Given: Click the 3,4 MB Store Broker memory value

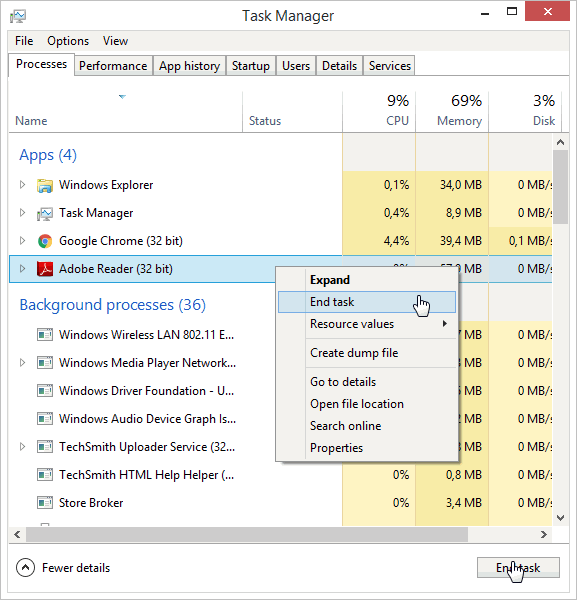Looking at the screenshot, I should pyautogui.click(x=464, y=503).
